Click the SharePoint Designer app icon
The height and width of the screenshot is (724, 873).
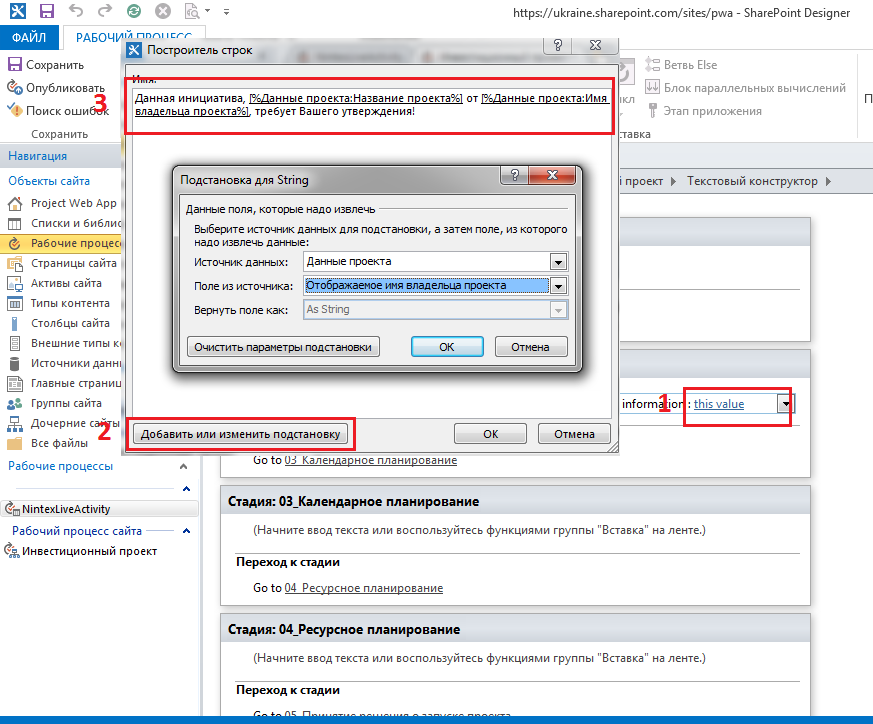point(18,11)
